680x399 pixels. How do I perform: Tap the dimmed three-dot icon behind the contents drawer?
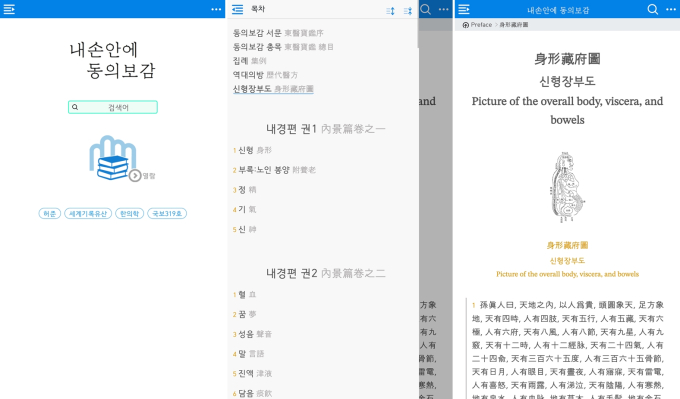click(444, 9)
